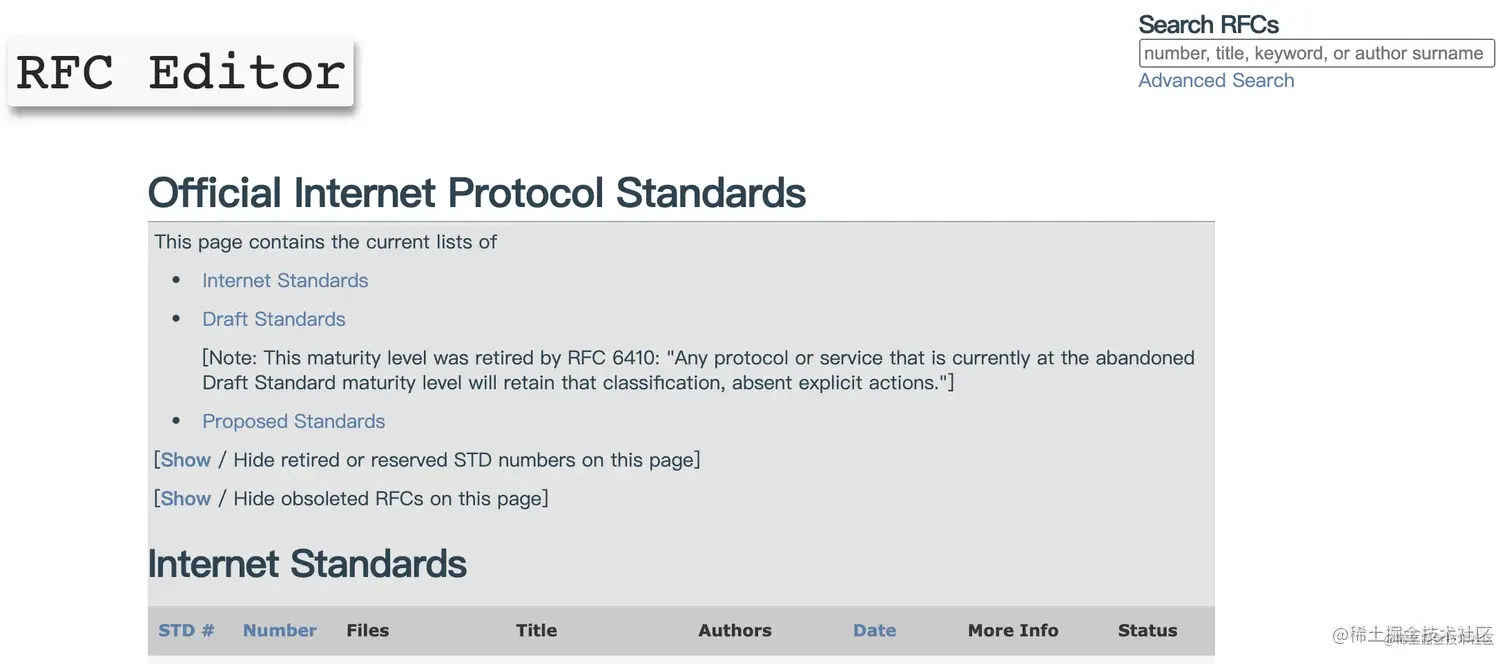Click the Official Internet Protocol Standards heading

477,193
